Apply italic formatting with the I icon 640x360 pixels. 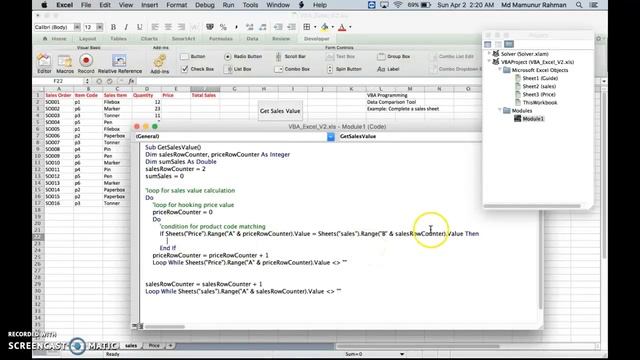coord(126,27)
